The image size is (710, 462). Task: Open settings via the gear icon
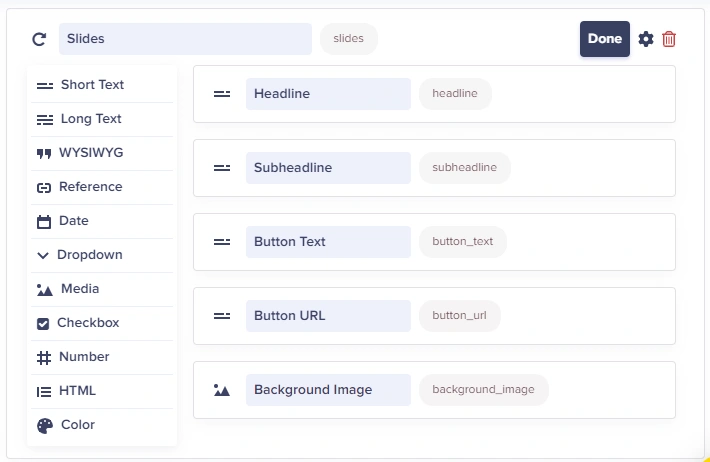pos(646,39)
